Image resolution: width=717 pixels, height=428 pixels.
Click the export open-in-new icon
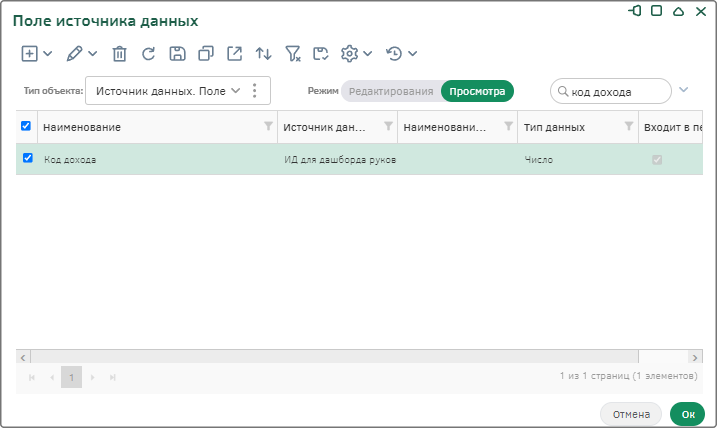pos(235,54)
